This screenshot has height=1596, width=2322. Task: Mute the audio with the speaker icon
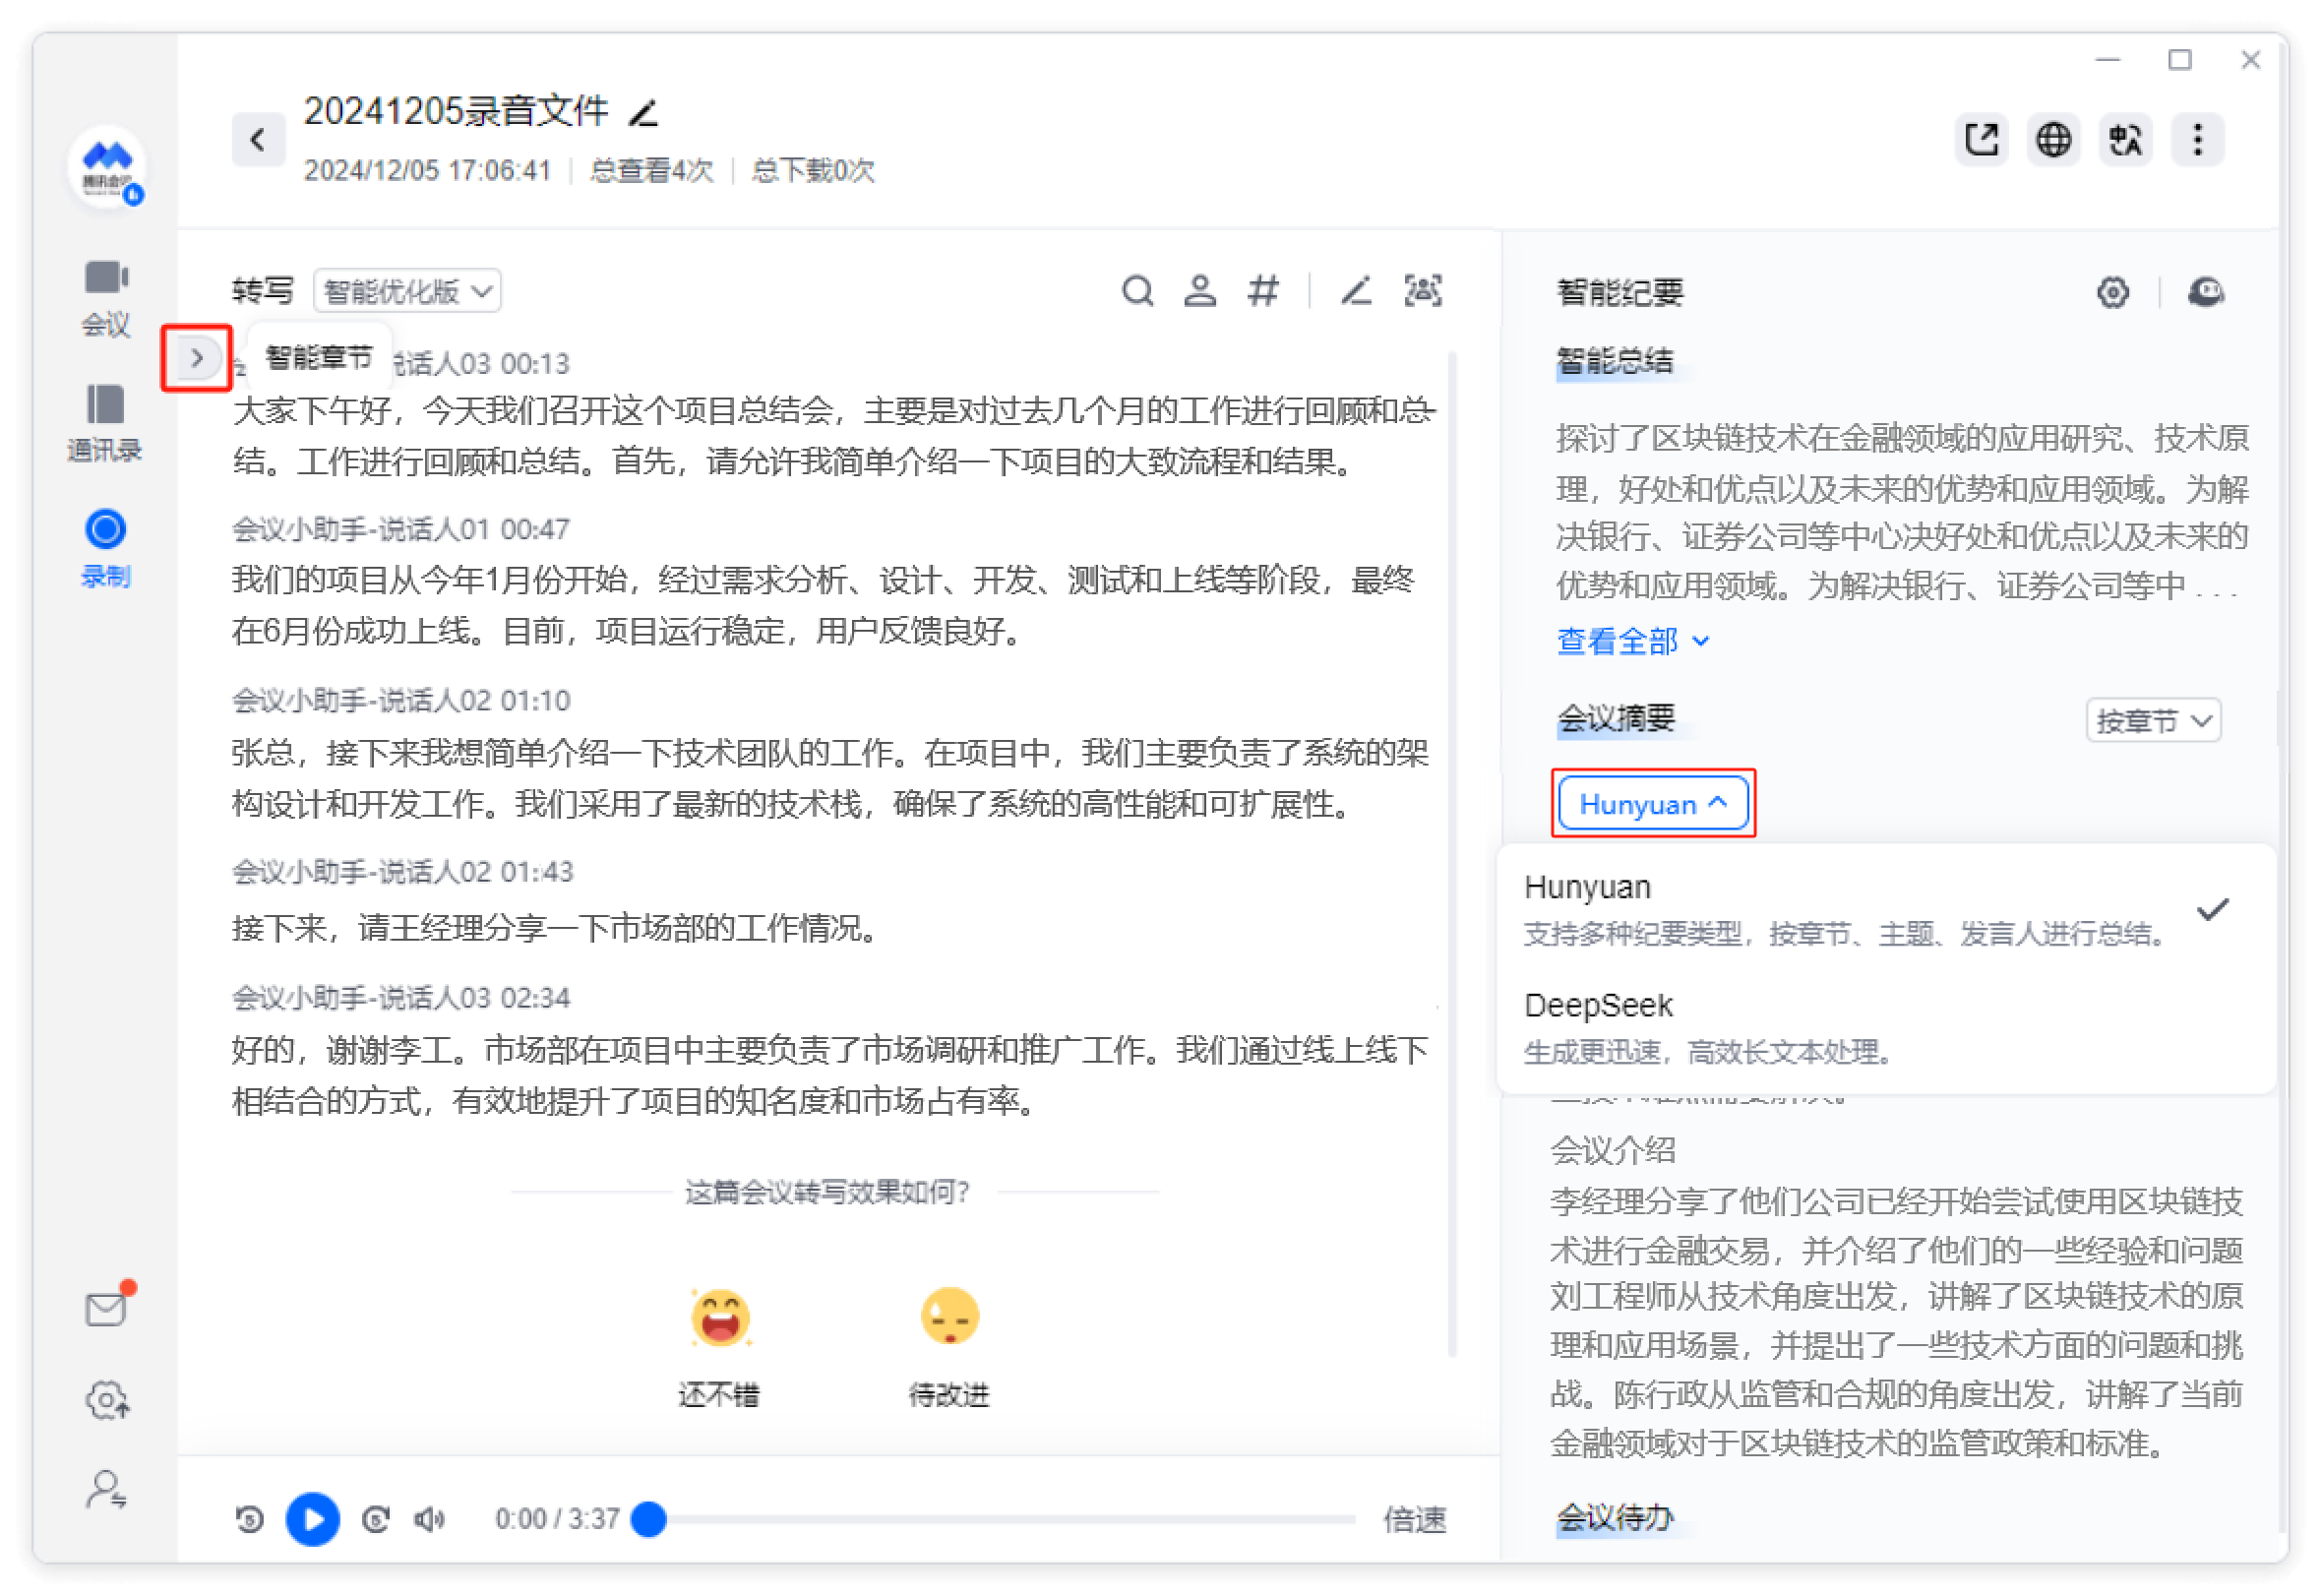click(x=430, y=1519)
